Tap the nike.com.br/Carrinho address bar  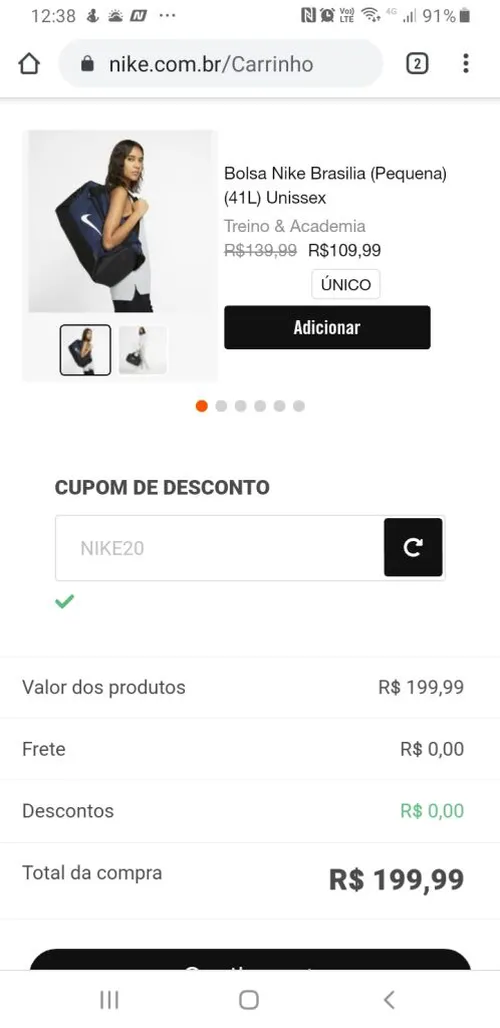pos(220,64)
